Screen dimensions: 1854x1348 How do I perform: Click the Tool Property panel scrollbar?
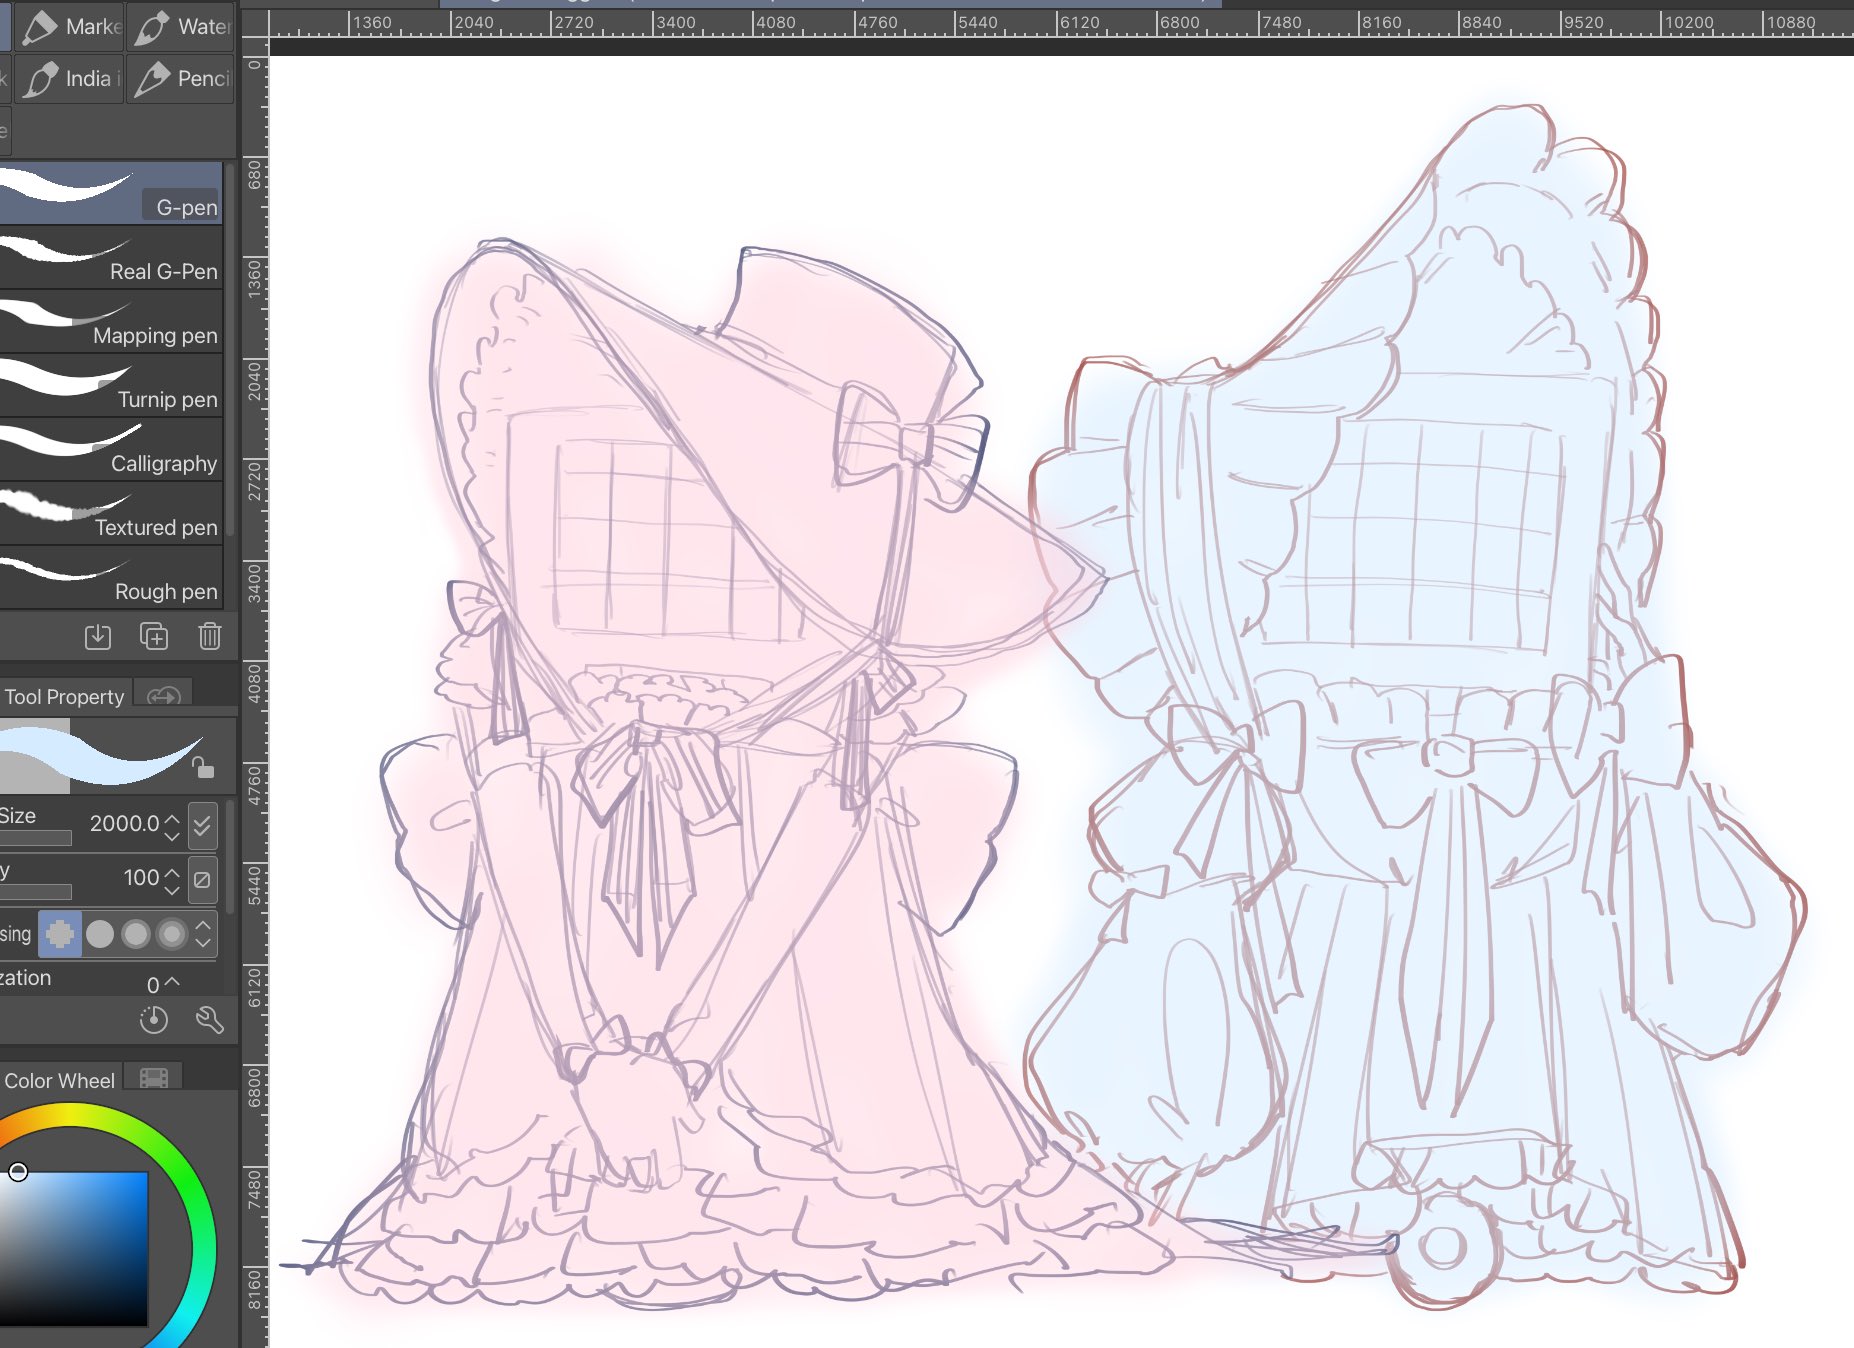[x=231, y=856]
